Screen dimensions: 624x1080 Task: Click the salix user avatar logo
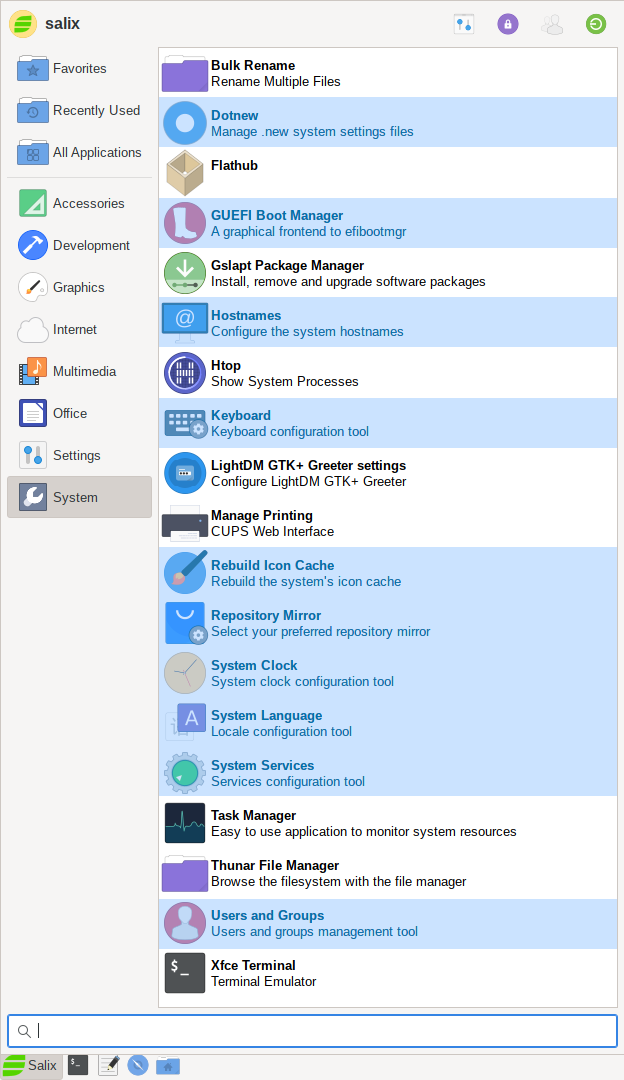coord(23,24)
